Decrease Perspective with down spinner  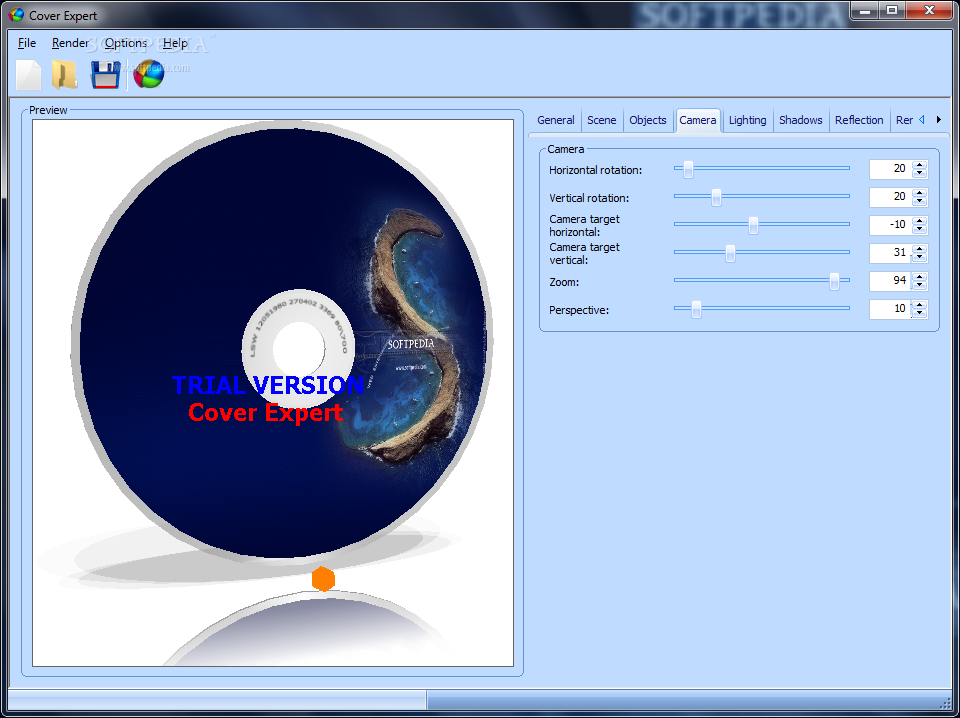tap(919, 314)
